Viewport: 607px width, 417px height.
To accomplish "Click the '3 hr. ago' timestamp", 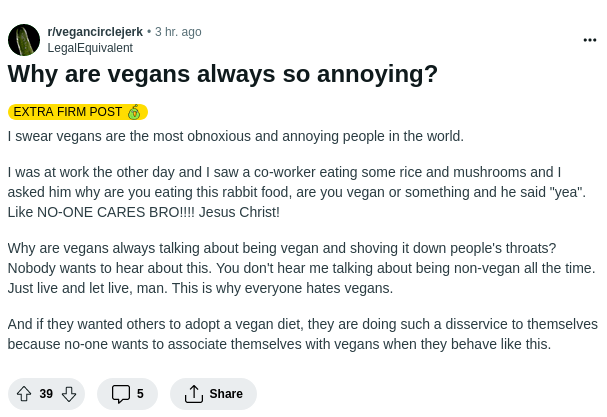I will (x=178, y=32).
